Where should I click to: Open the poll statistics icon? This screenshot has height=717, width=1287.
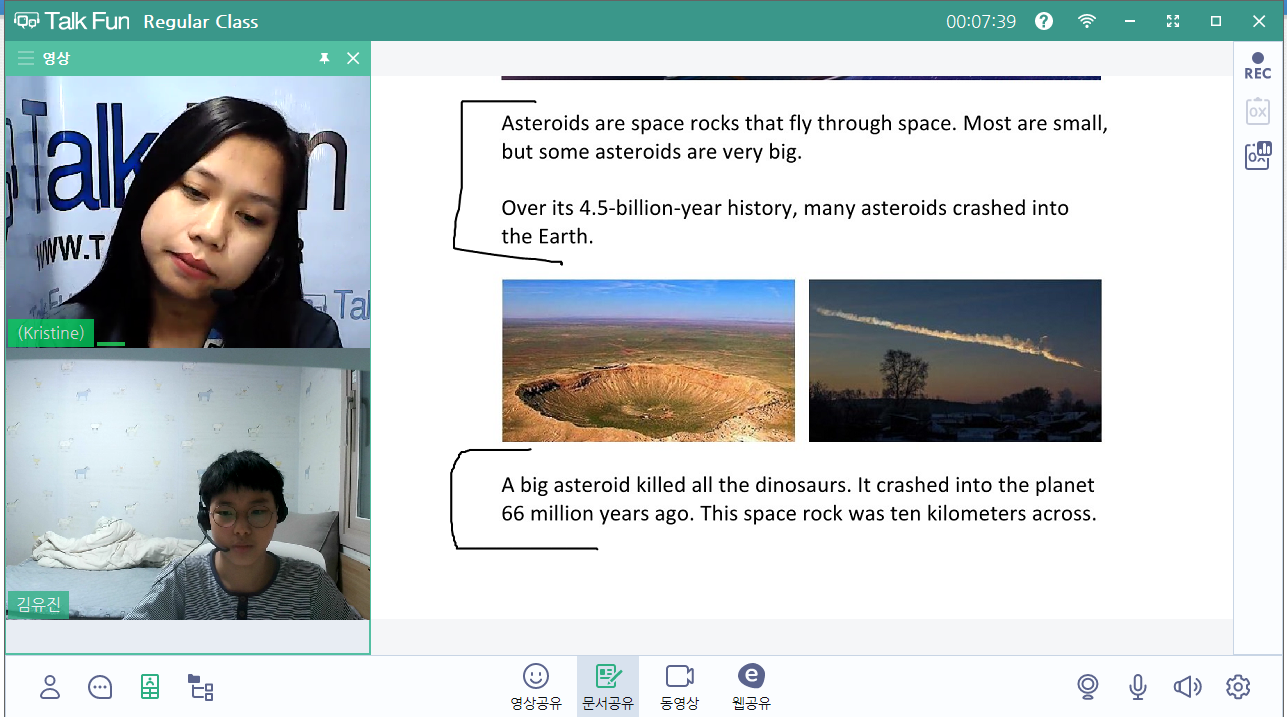click(1257, 155)
